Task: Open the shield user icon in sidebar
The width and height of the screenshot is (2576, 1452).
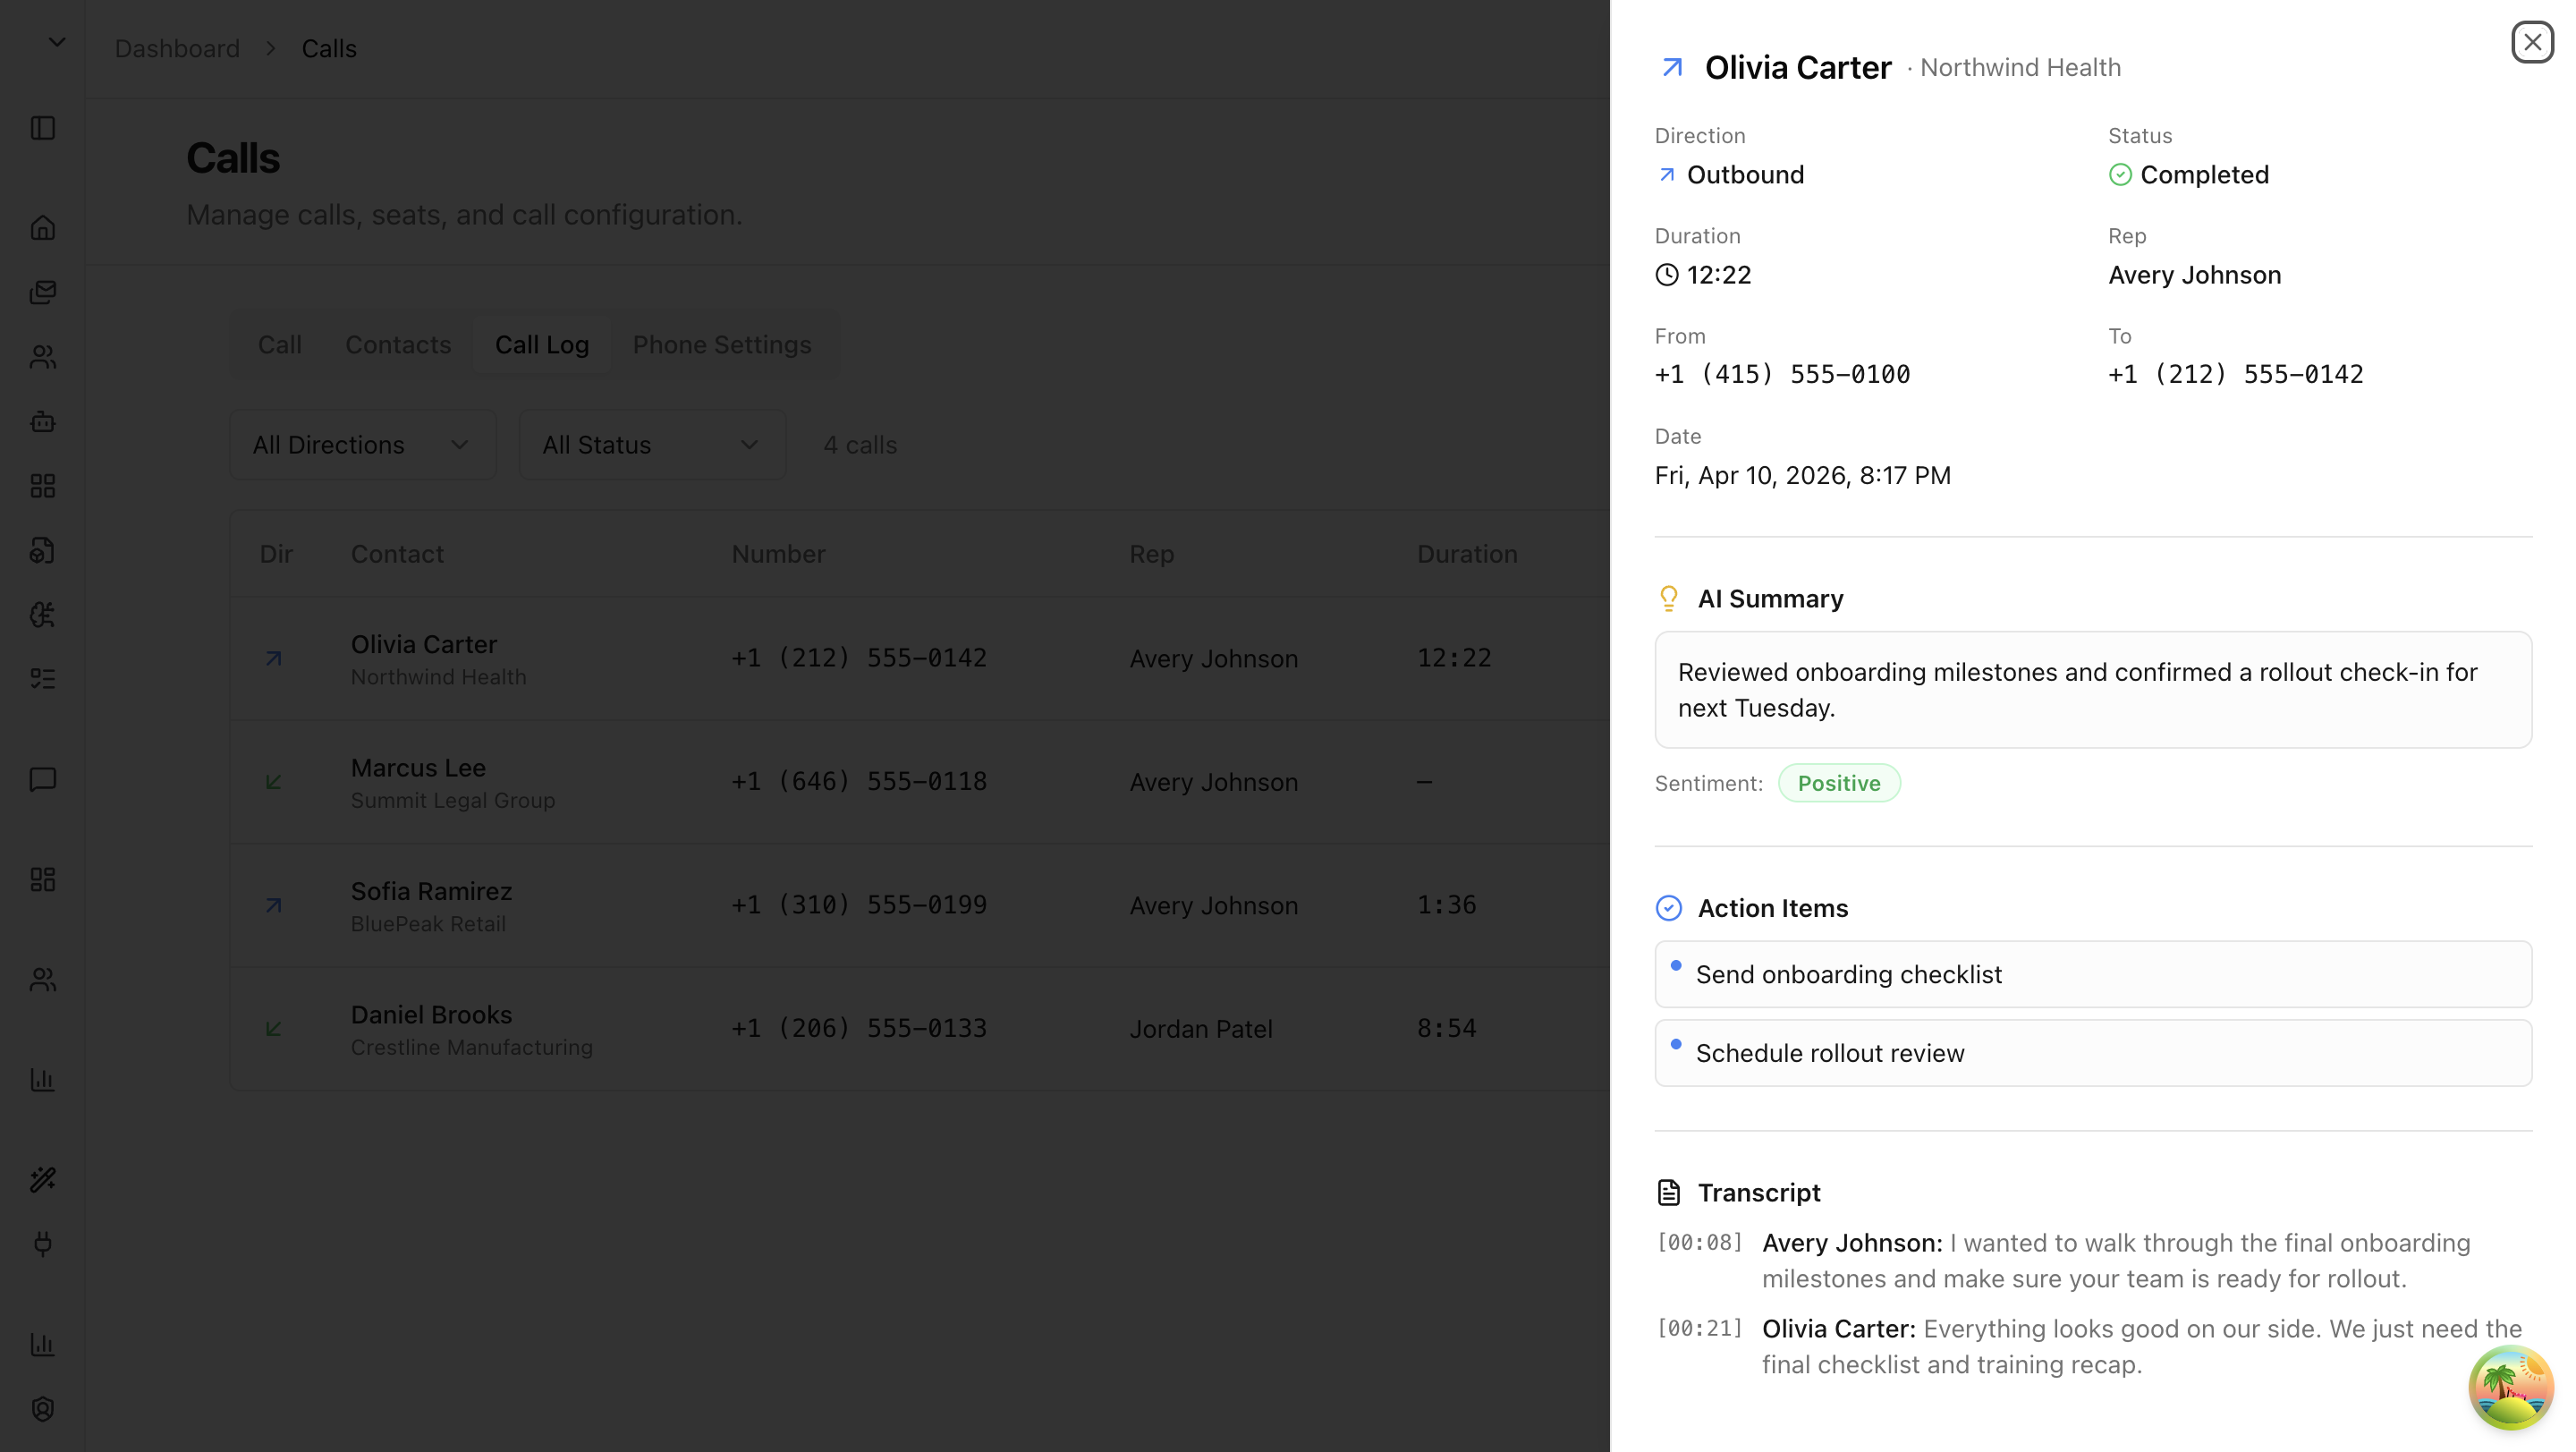Action: click(x=43, y=1409)
